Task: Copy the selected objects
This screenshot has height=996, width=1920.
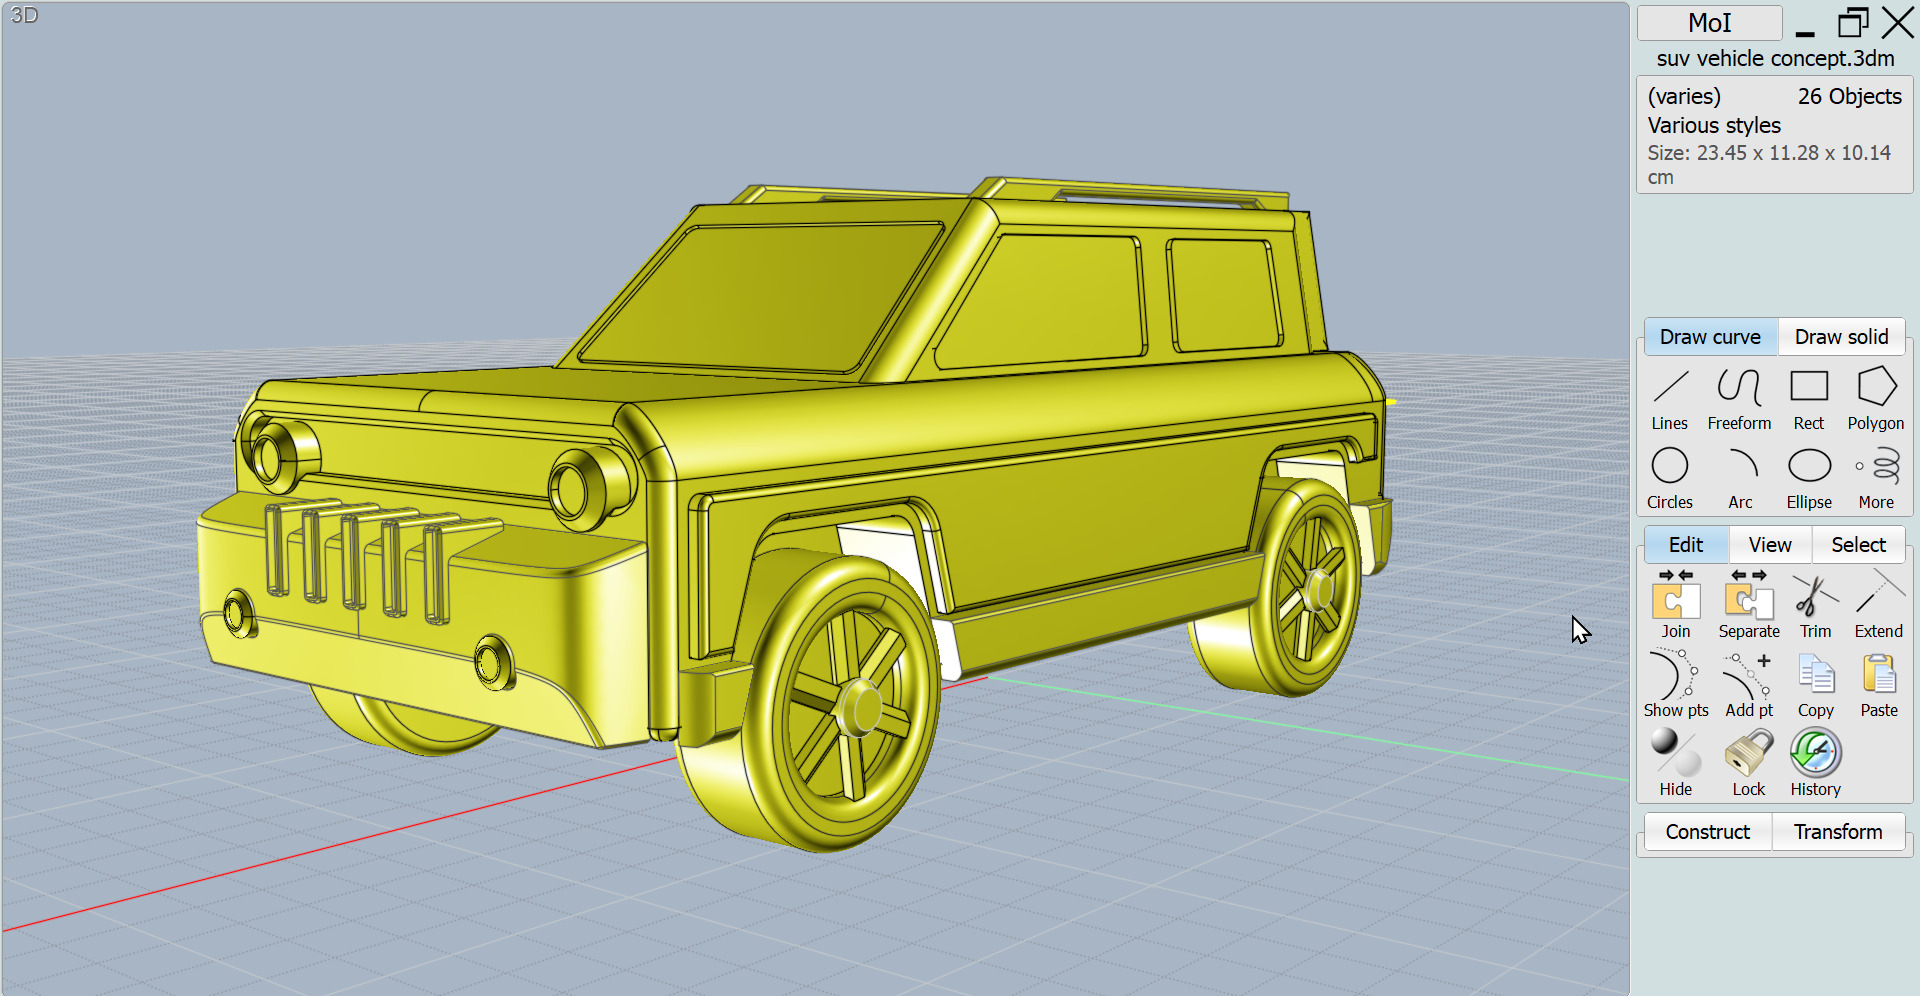Action: (x=1816, y=684)
